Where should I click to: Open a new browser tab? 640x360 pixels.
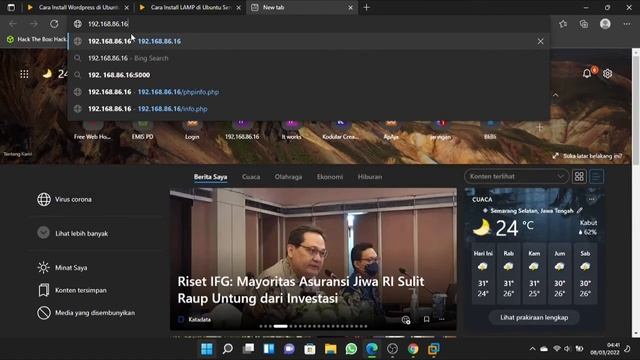(x=366, y=7)
